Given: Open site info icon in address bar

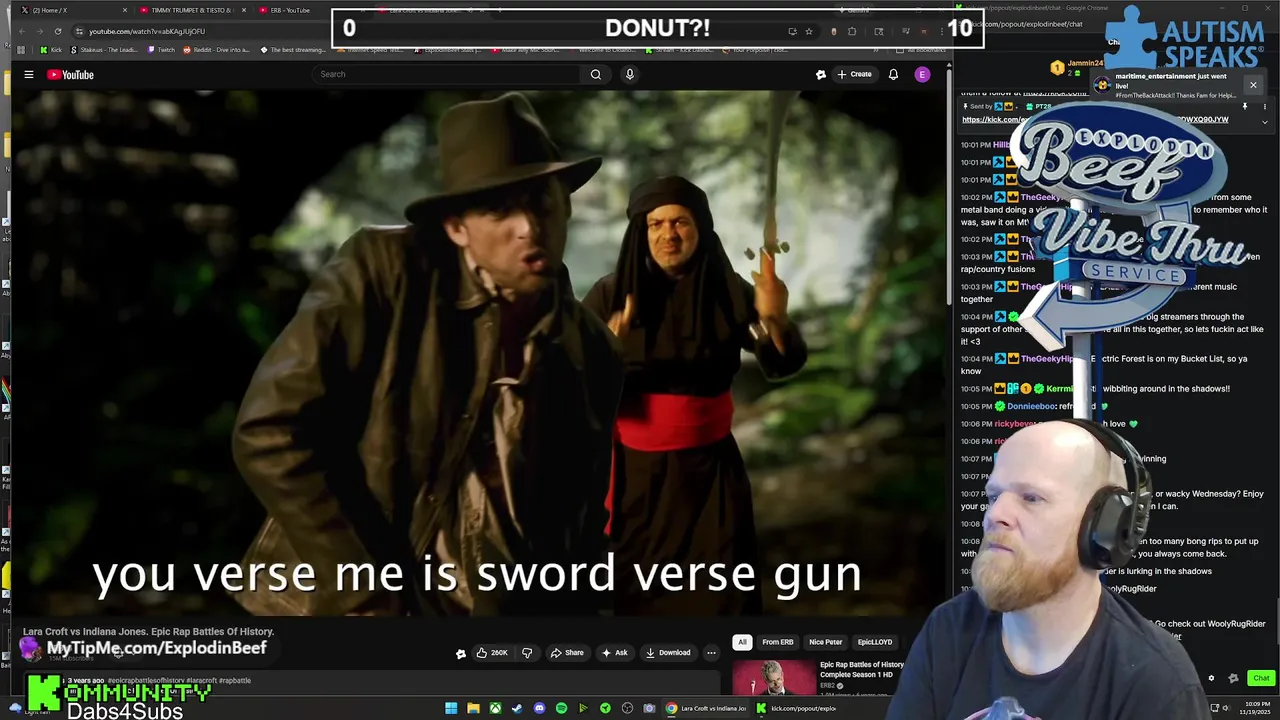Looking at the screenshot, I should coord(79,31).
